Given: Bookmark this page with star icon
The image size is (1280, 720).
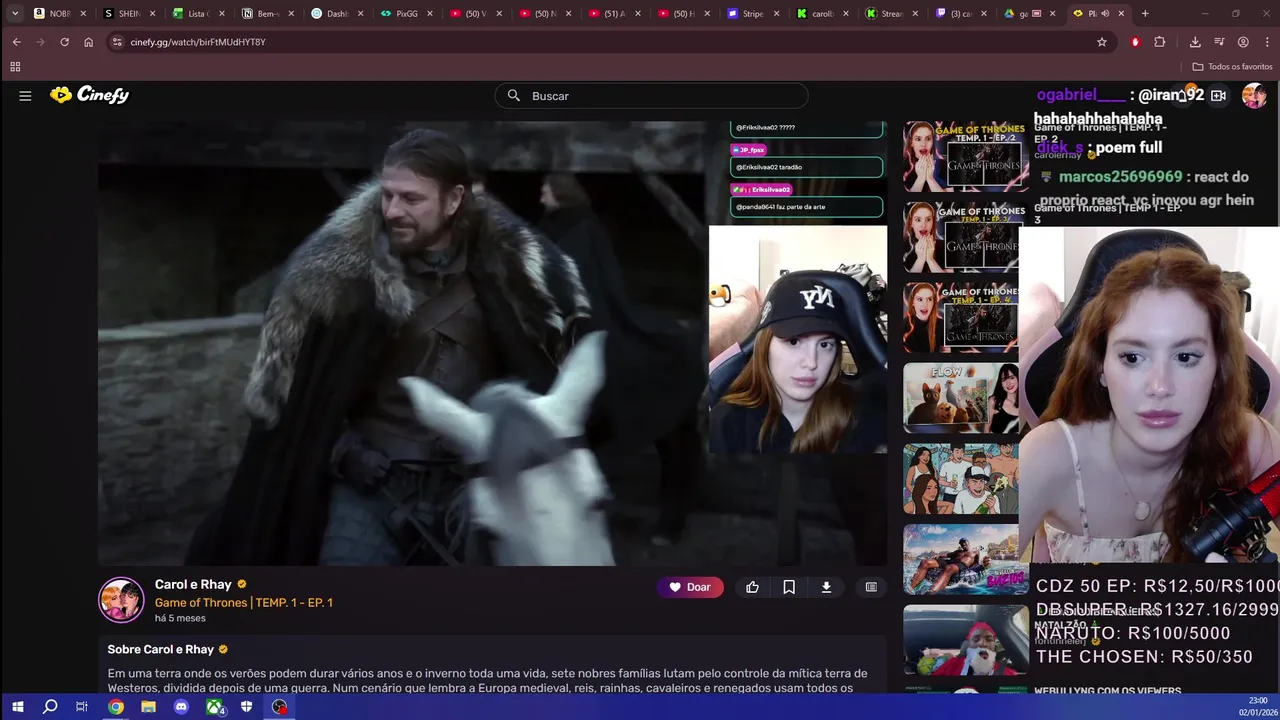Looking at the screenshot, I should coord(1102,42).
